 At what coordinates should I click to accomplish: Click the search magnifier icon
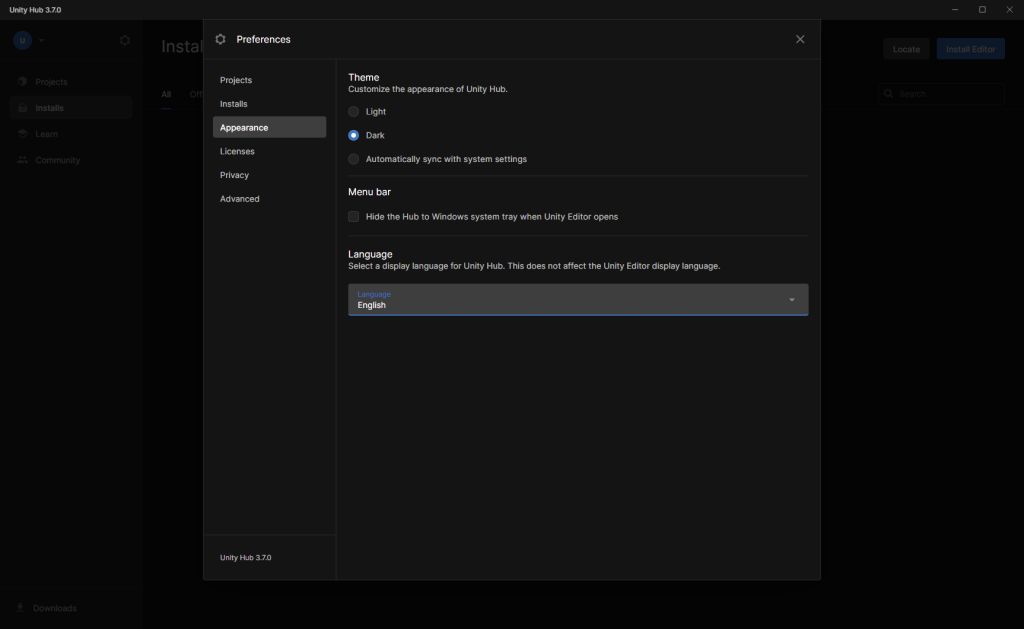[888, 94]
